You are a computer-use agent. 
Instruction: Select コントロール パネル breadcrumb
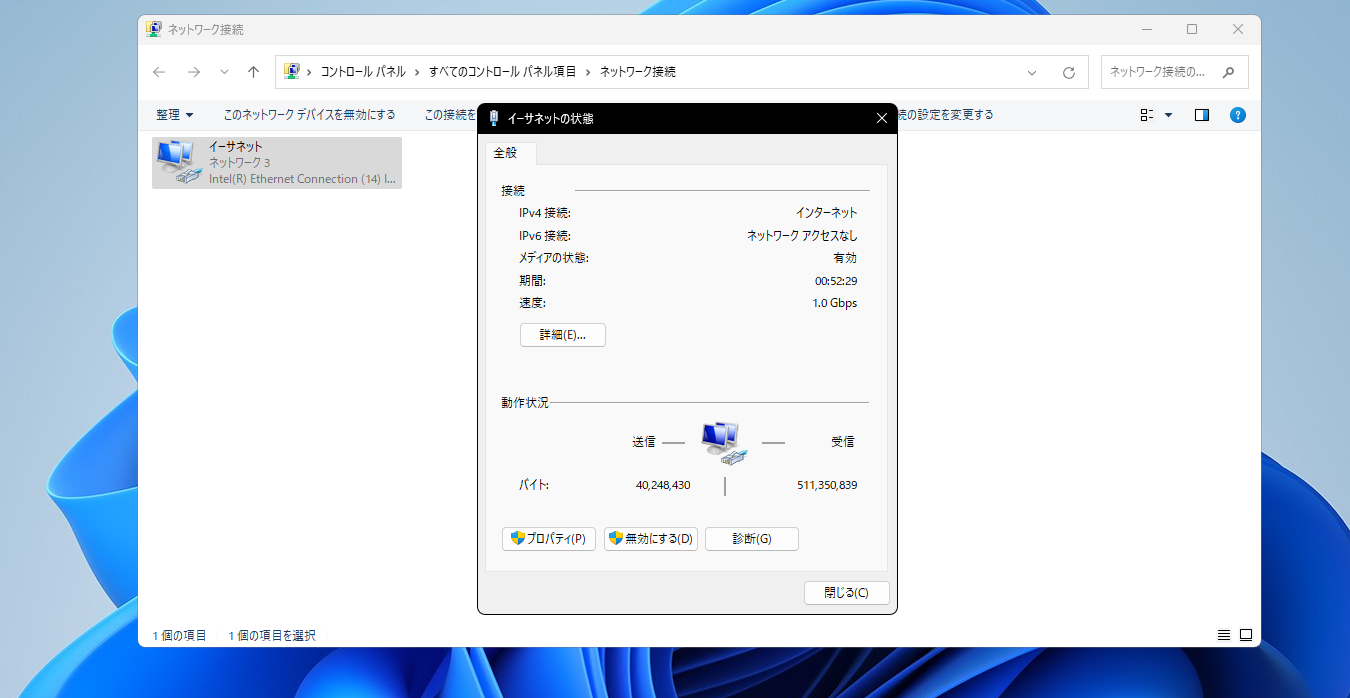coord(363,72)
